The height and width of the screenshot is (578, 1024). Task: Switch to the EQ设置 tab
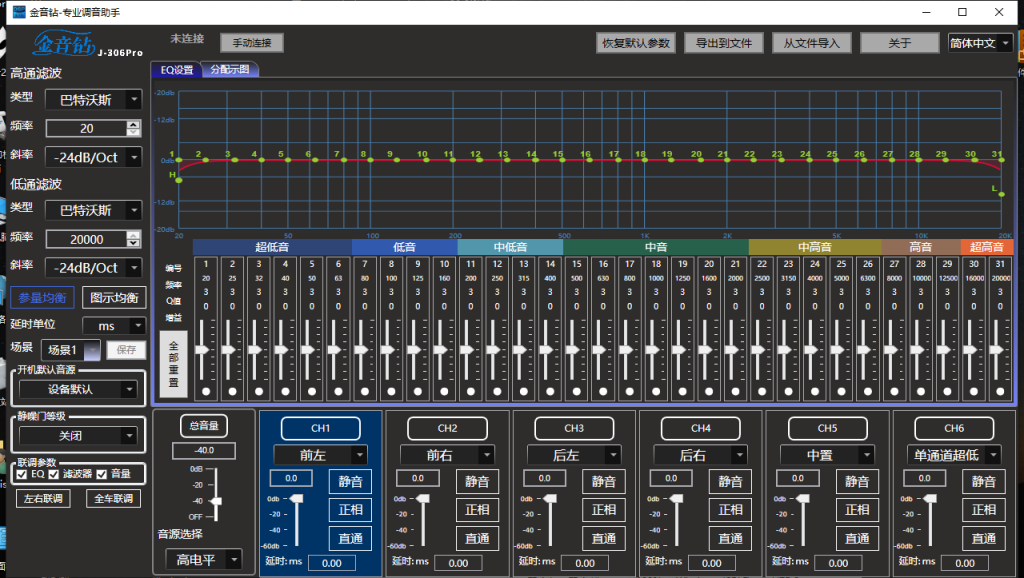click(176, 70)
